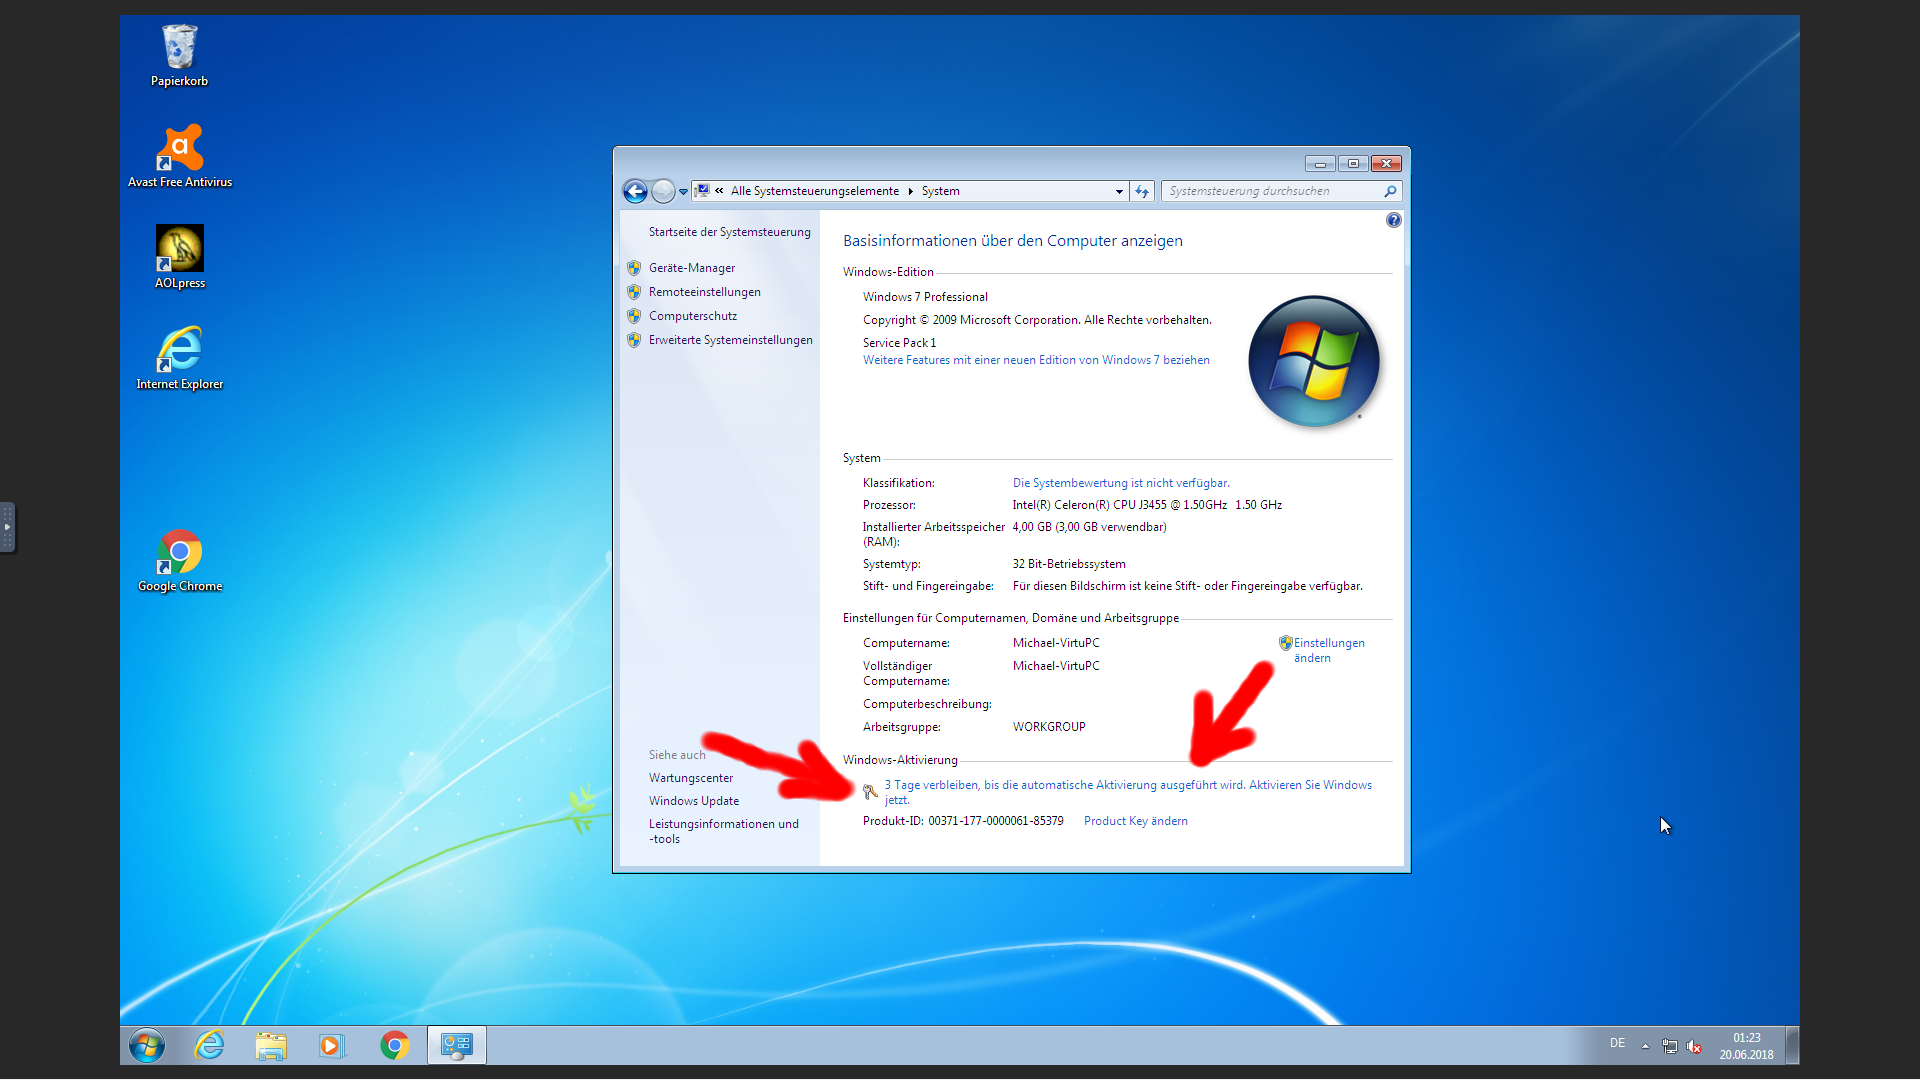
Task: Open the AOLpress desktop shortcut
Action: coord(180,257)
